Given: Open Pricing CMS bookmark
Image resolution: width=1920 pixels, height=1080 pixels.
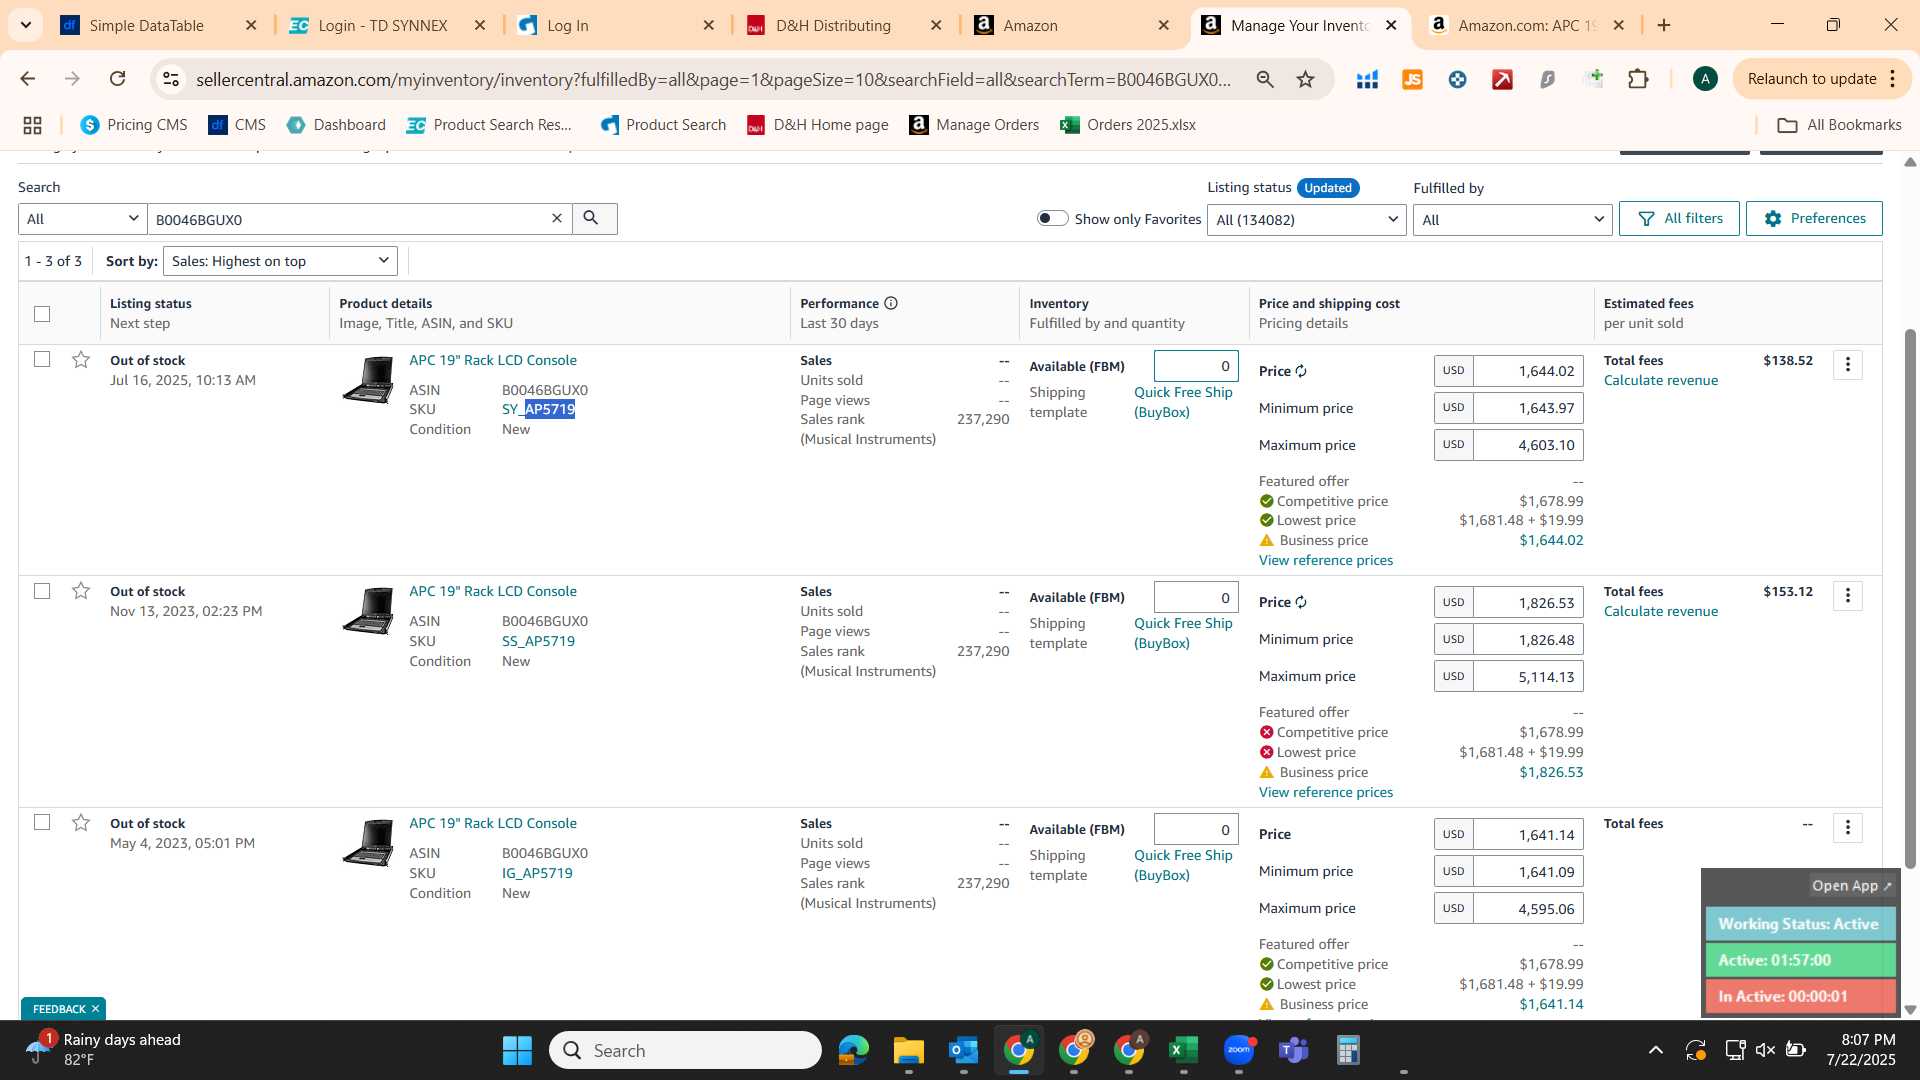Looking at the screenshot, I should tap(134, 125).
